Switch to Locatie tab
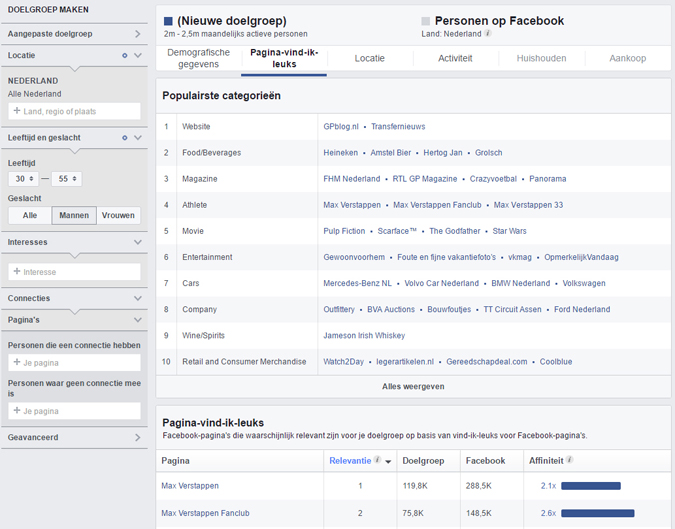The image size is (675, 529). [x=370, y=58]
